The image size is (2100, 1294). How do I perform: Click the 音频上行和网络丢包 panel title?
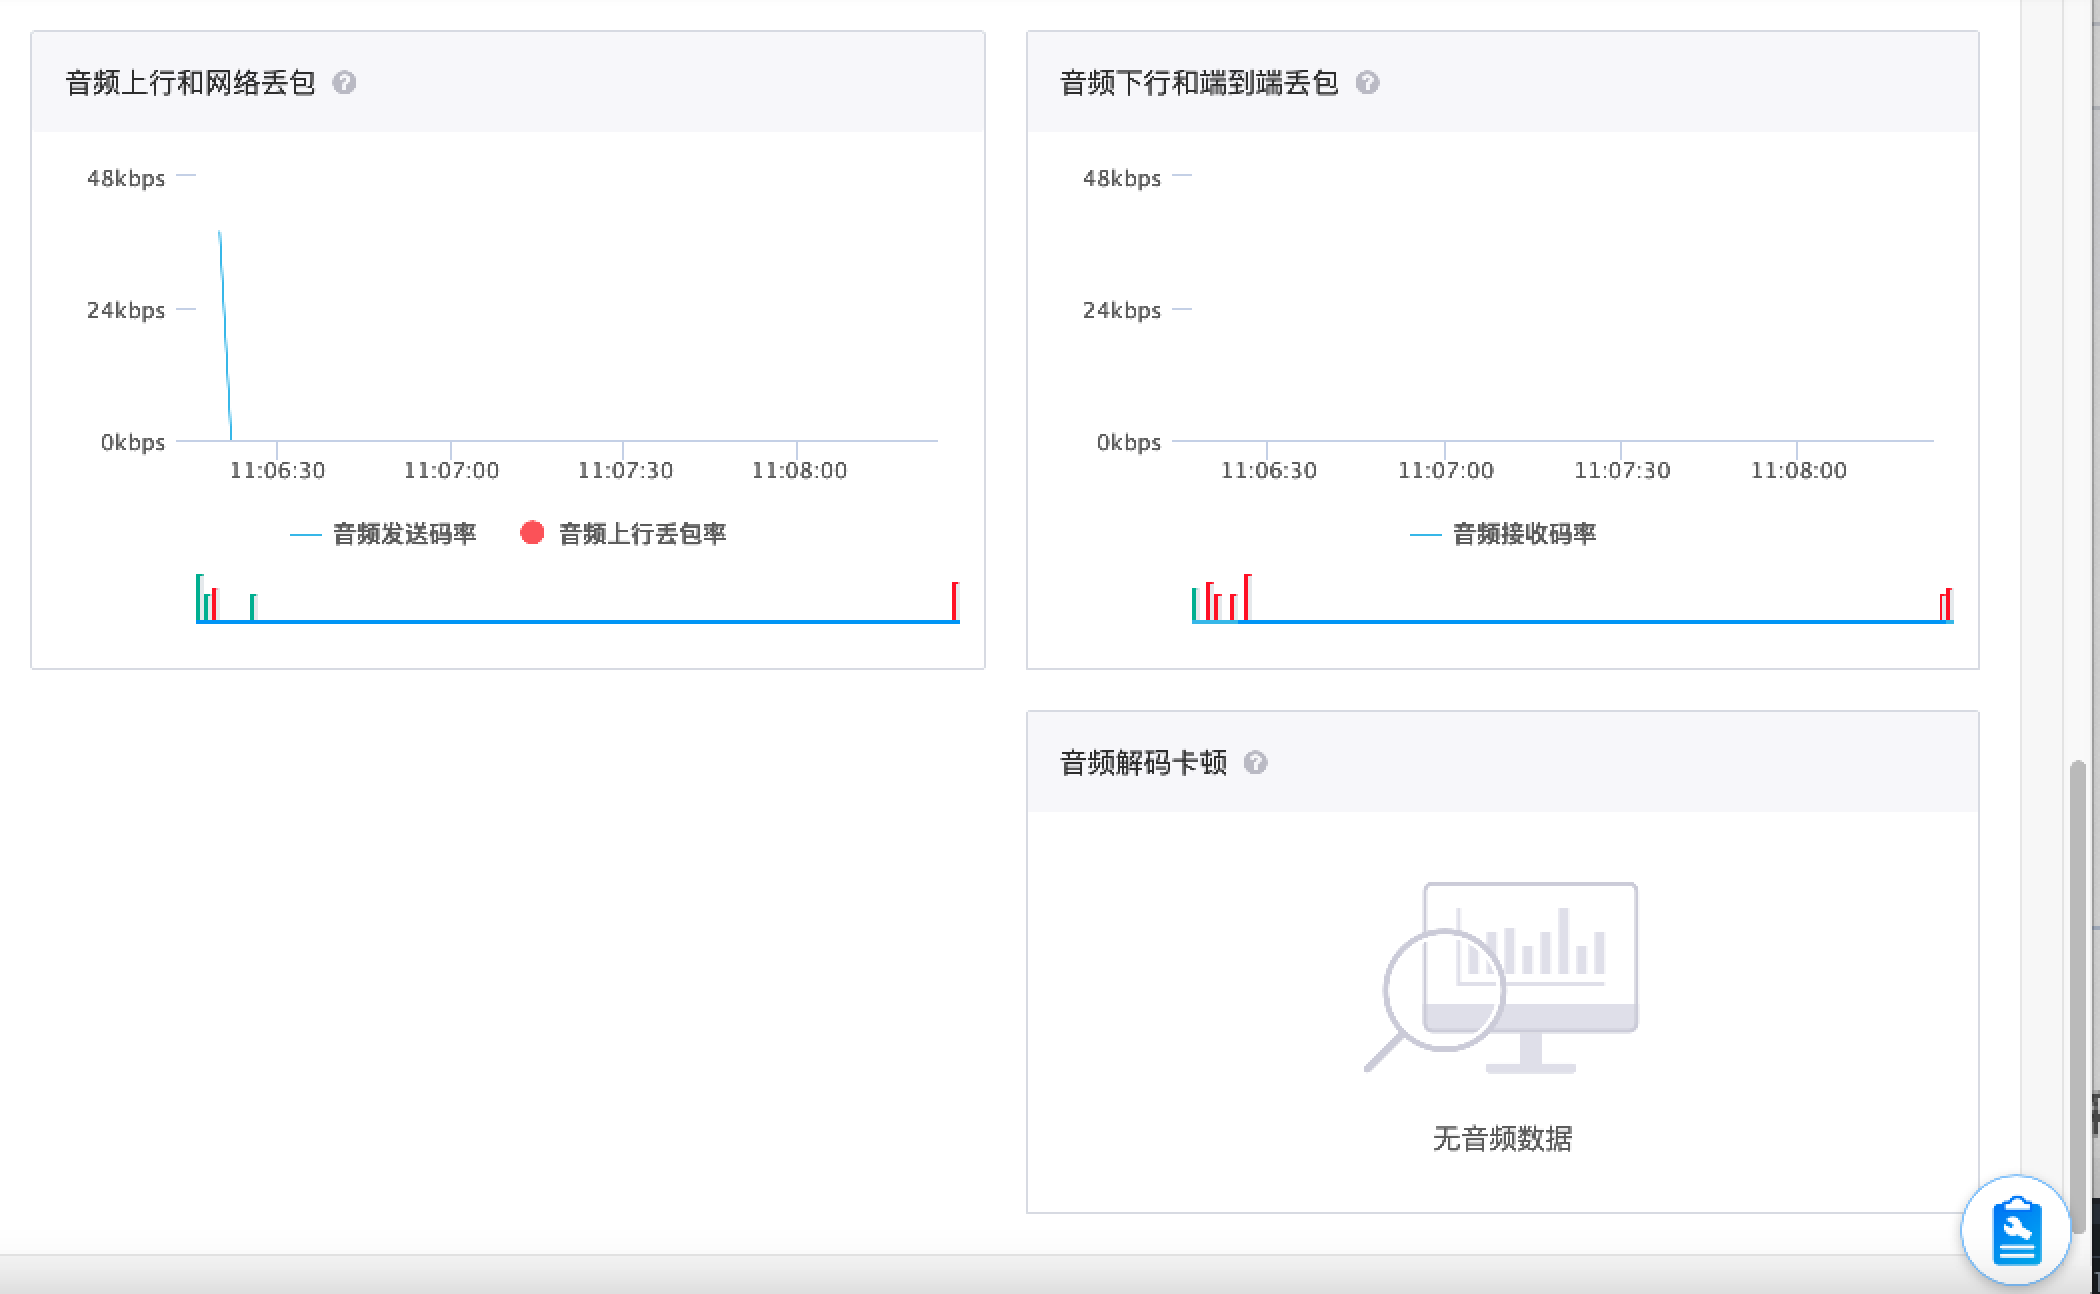point(190,83)
